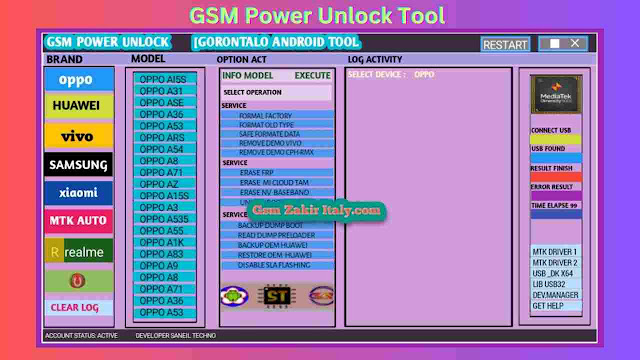This screenshot has width=640, height=360.
Task: Click DEVELOPER SANEIL TECHNO text
Action: (x=176, y=336)
